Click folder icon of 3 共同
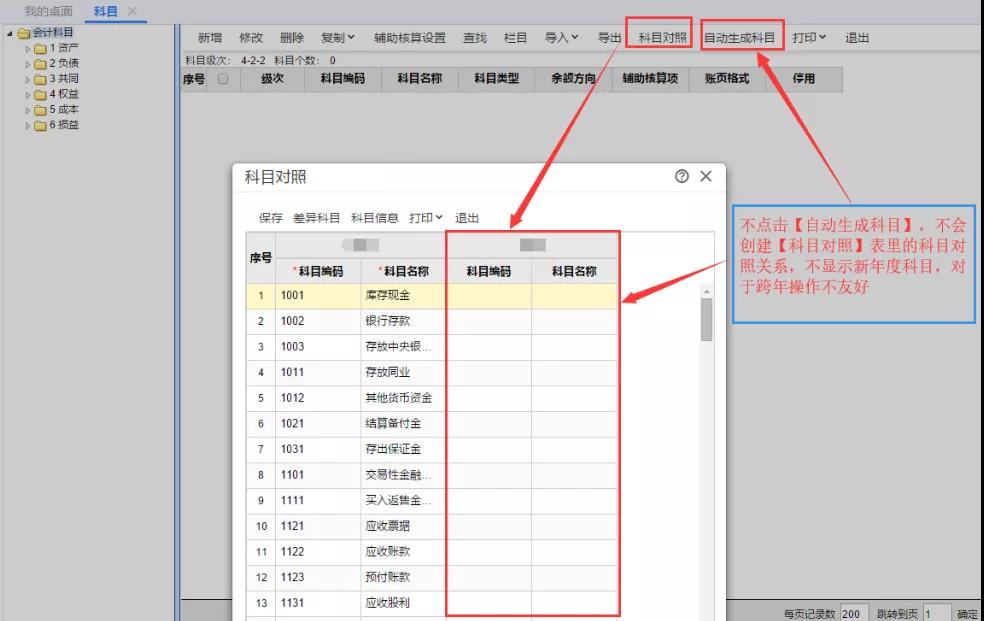 coord(41,79)
